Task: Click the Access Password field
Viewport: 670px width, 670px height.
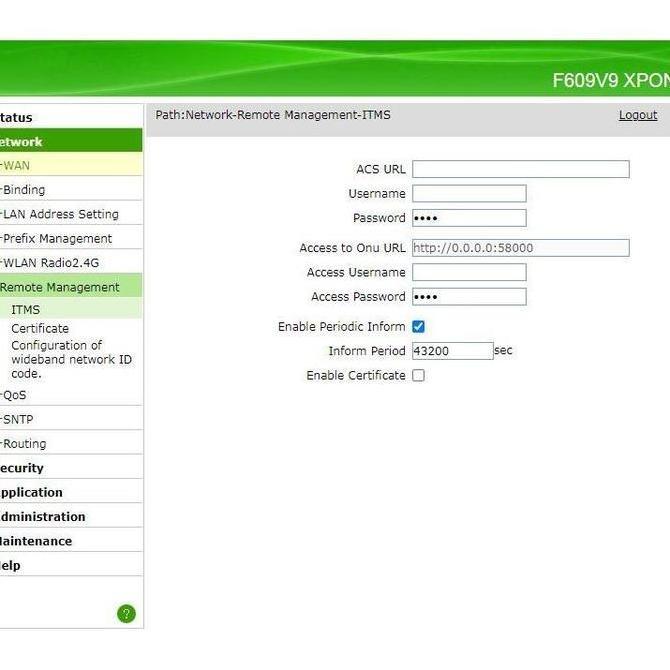Action: 468,297
